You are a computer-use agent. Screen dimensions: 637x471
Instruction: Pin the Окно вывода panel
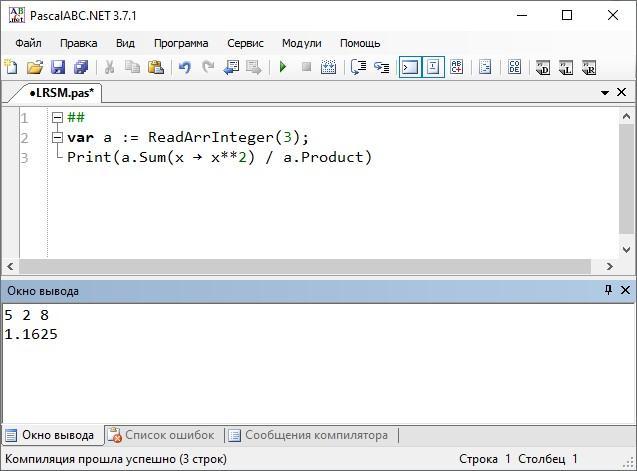point(608,290)
